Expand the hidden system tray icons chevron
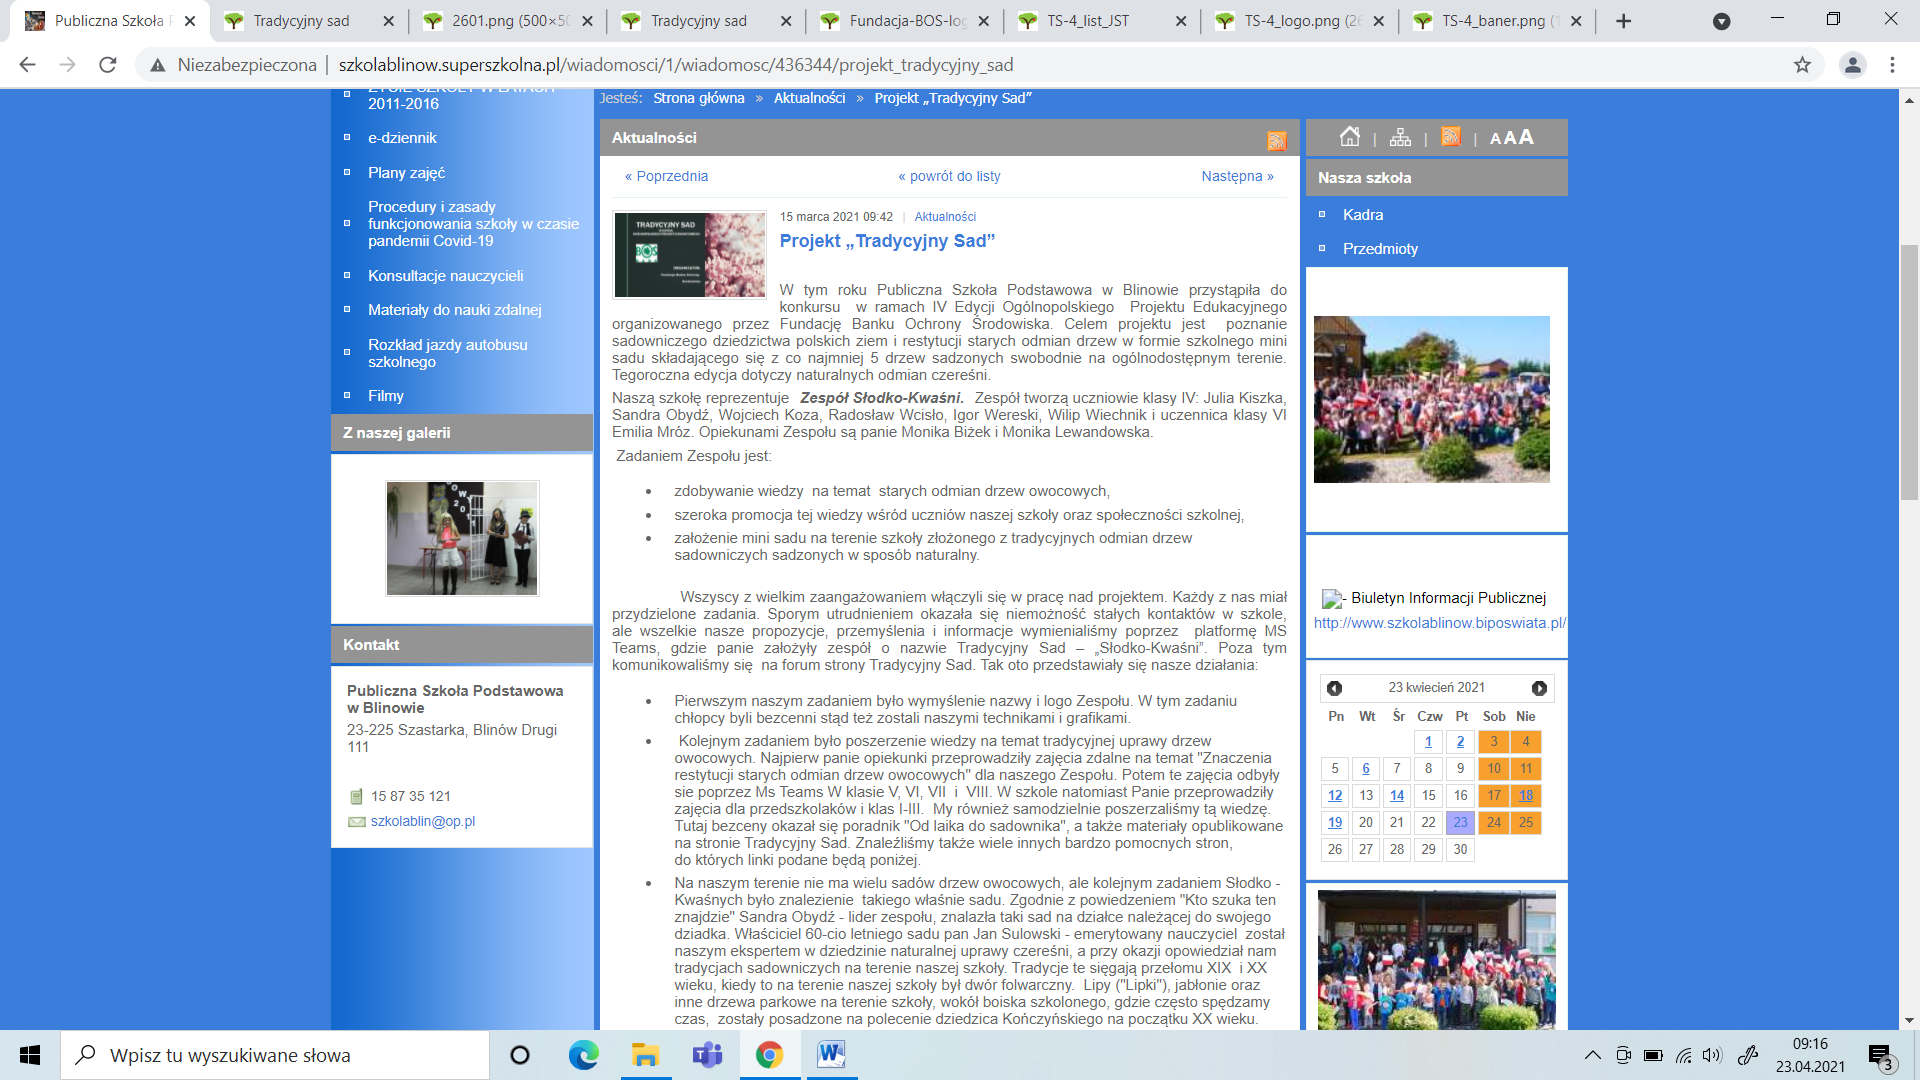This screenshot has height=1080, width=1920. pyautogui.click(x=1592, y=1055)
